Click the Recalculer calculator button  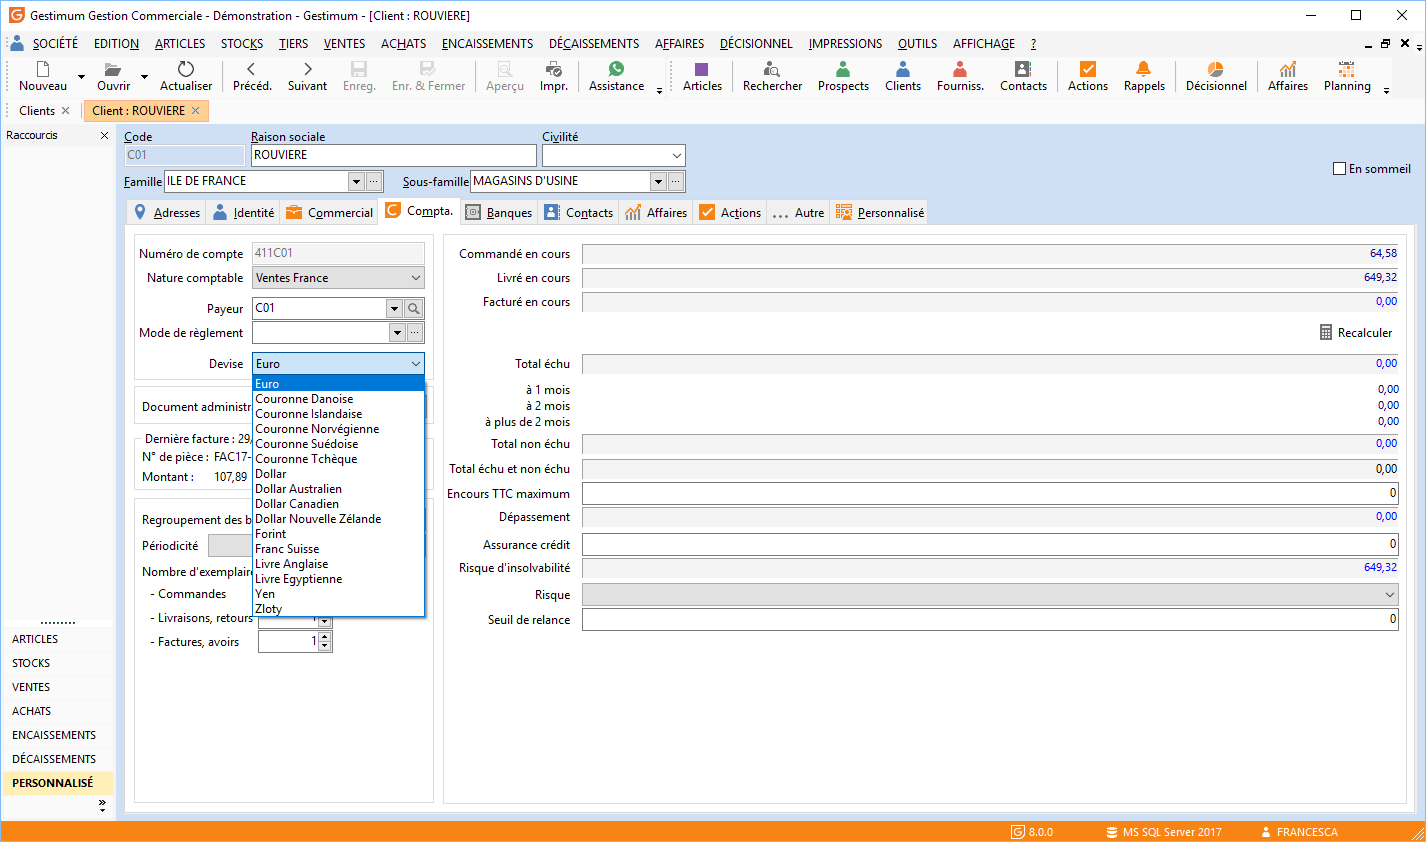[x=1356, y=332]
